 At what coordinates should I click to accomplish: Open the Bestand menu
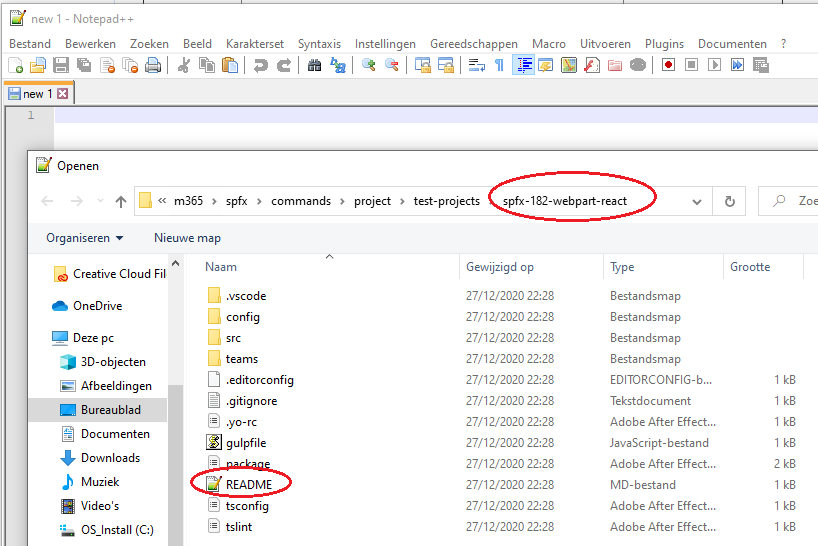(30, 44)
